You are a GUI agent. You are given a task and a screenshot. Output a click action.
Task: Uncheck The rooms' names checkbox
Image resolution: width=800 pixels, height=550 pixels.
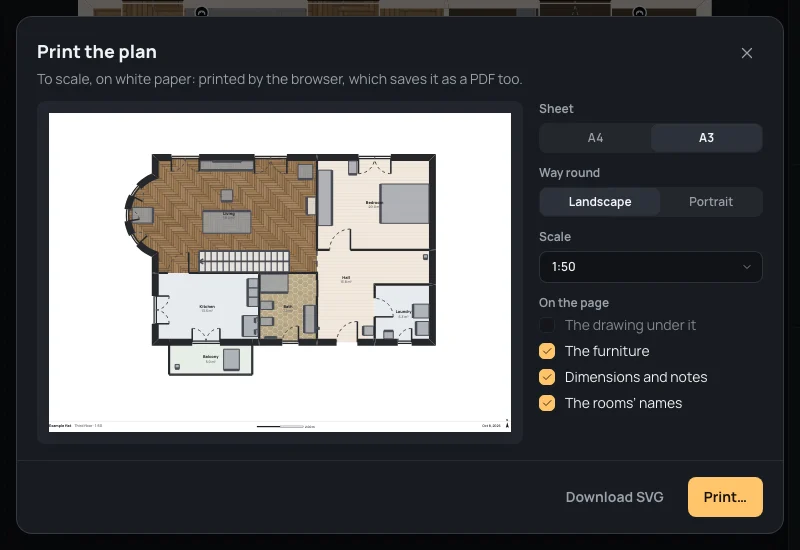point(547,403)
